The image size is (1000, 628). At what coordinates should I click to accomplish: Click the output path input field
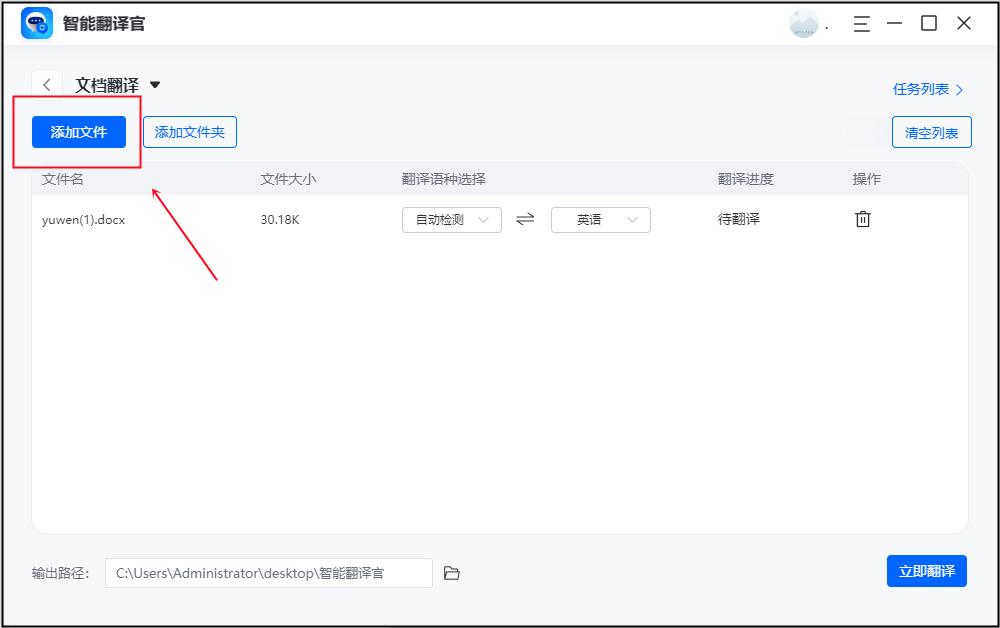(270, 572)
